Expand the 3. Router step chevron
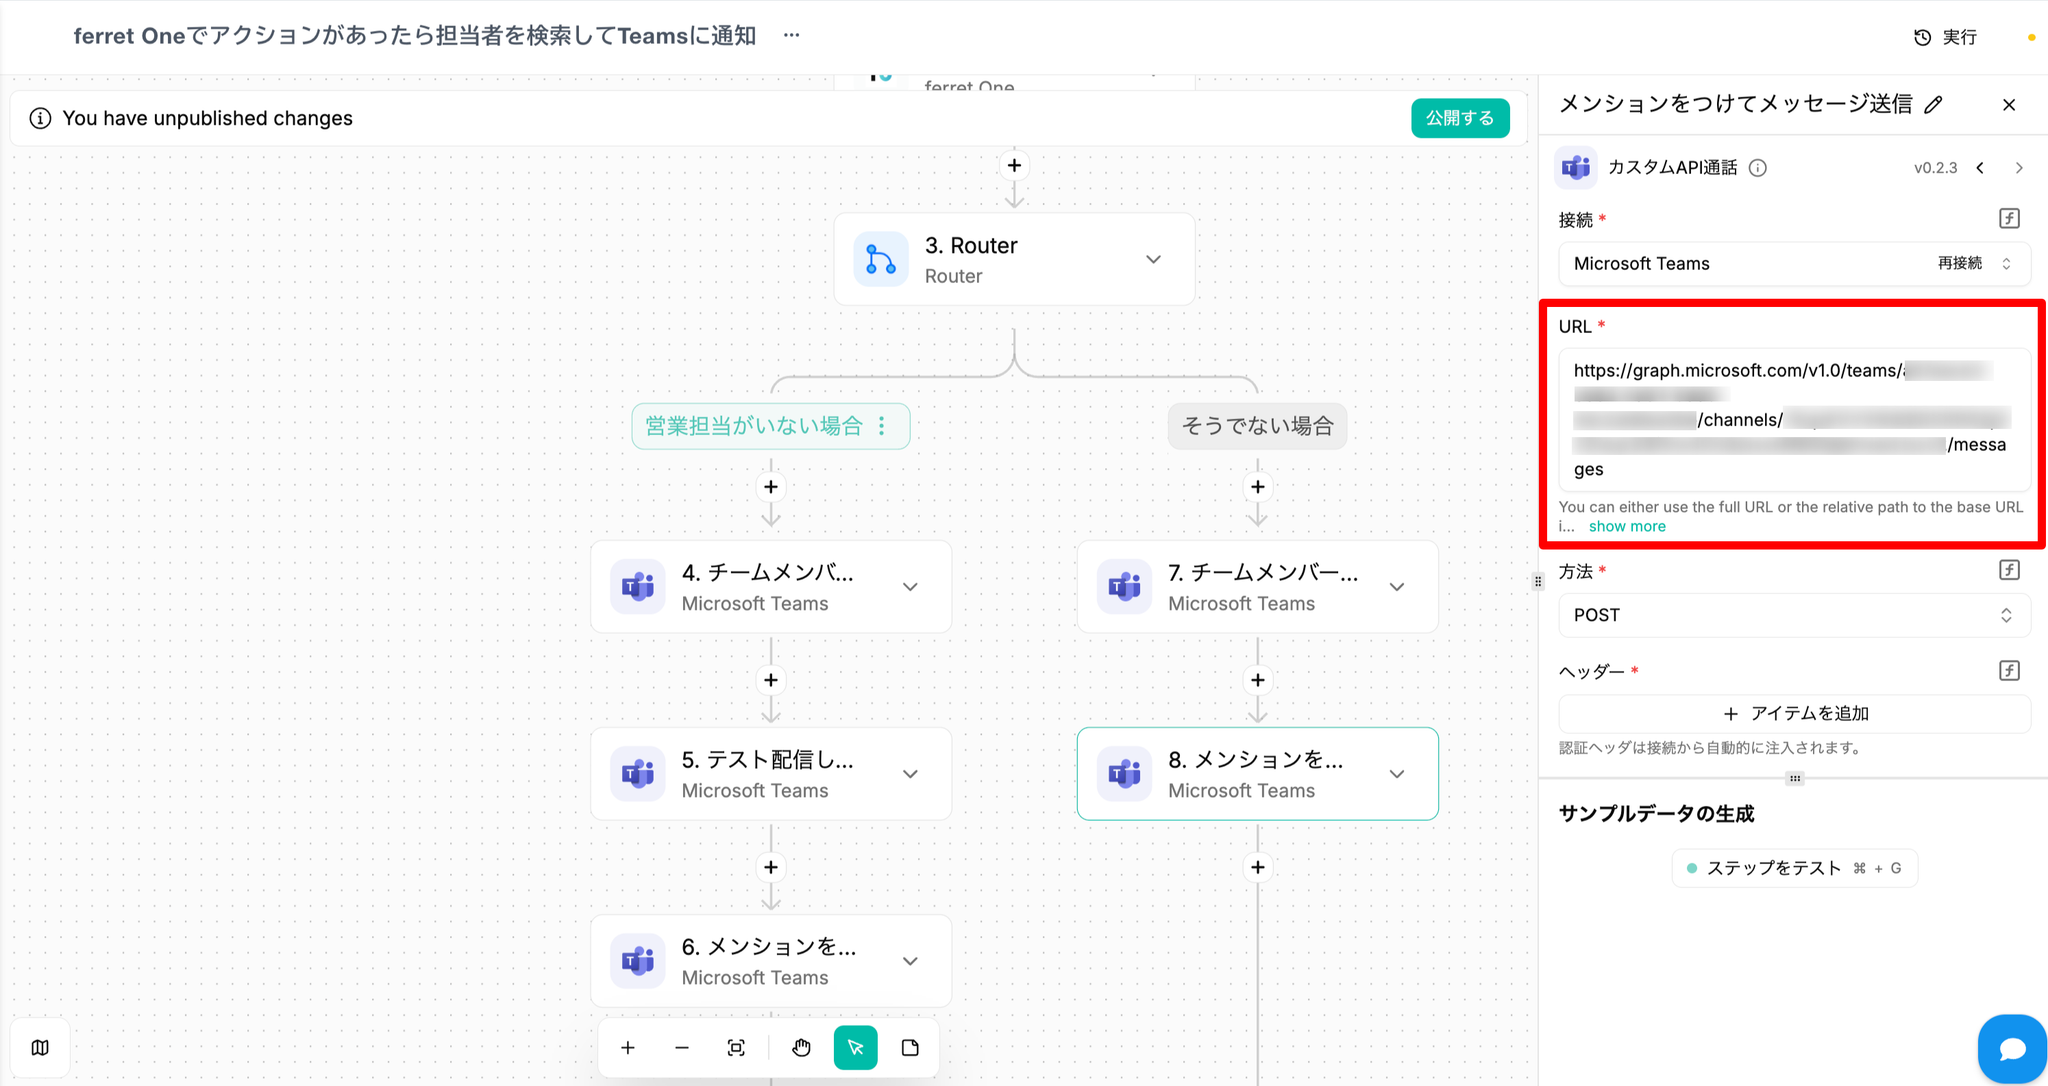This screenshot has height=1086, width=2048. click(x=1153, y=259)
